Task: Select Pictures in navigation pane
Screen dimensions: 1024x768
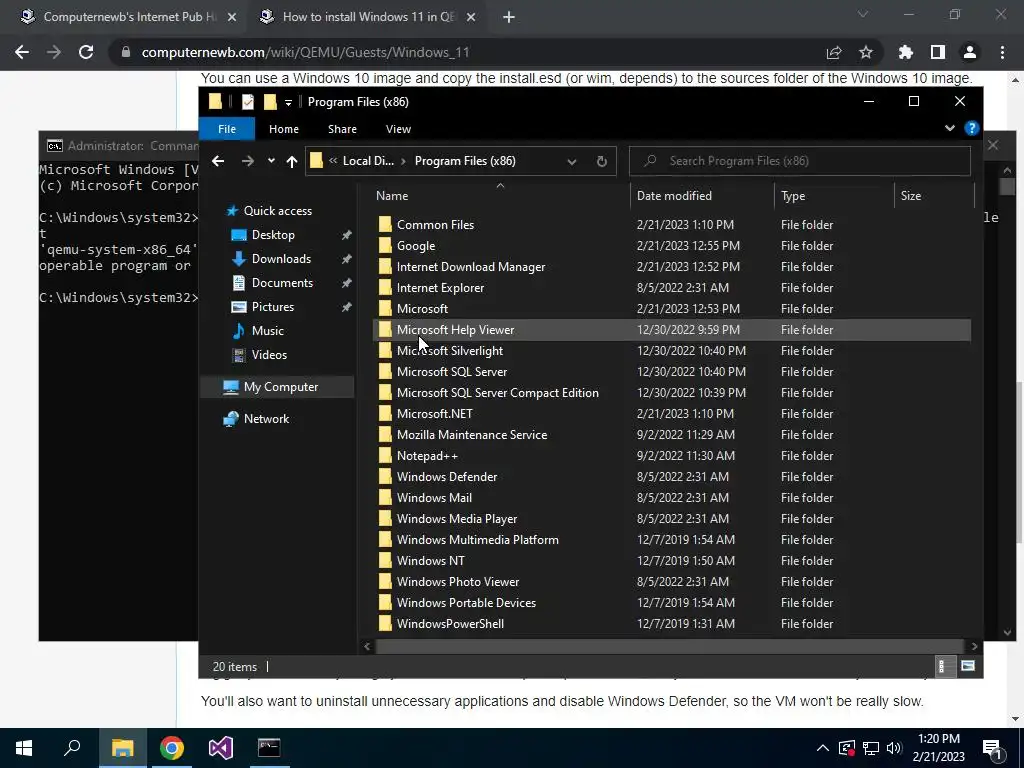Action: coord(273,307)
